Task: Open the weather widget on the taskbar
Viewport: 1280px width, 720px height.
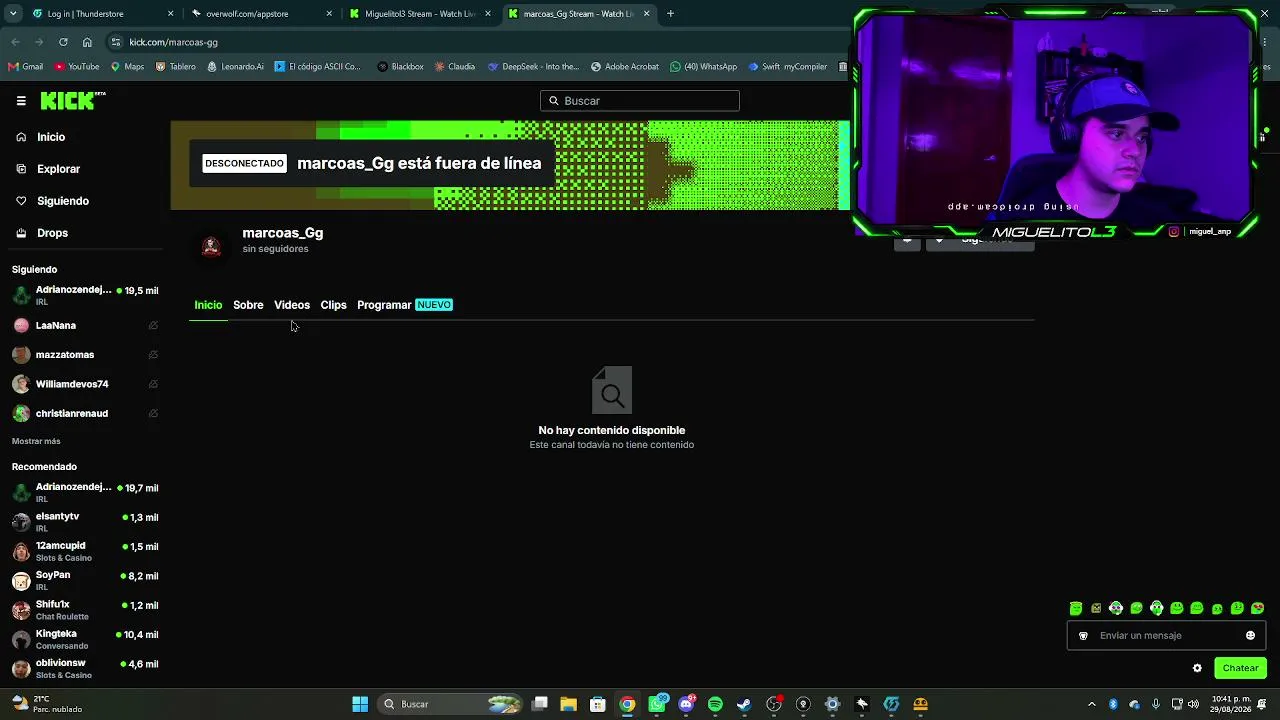Action: point(45,704)
